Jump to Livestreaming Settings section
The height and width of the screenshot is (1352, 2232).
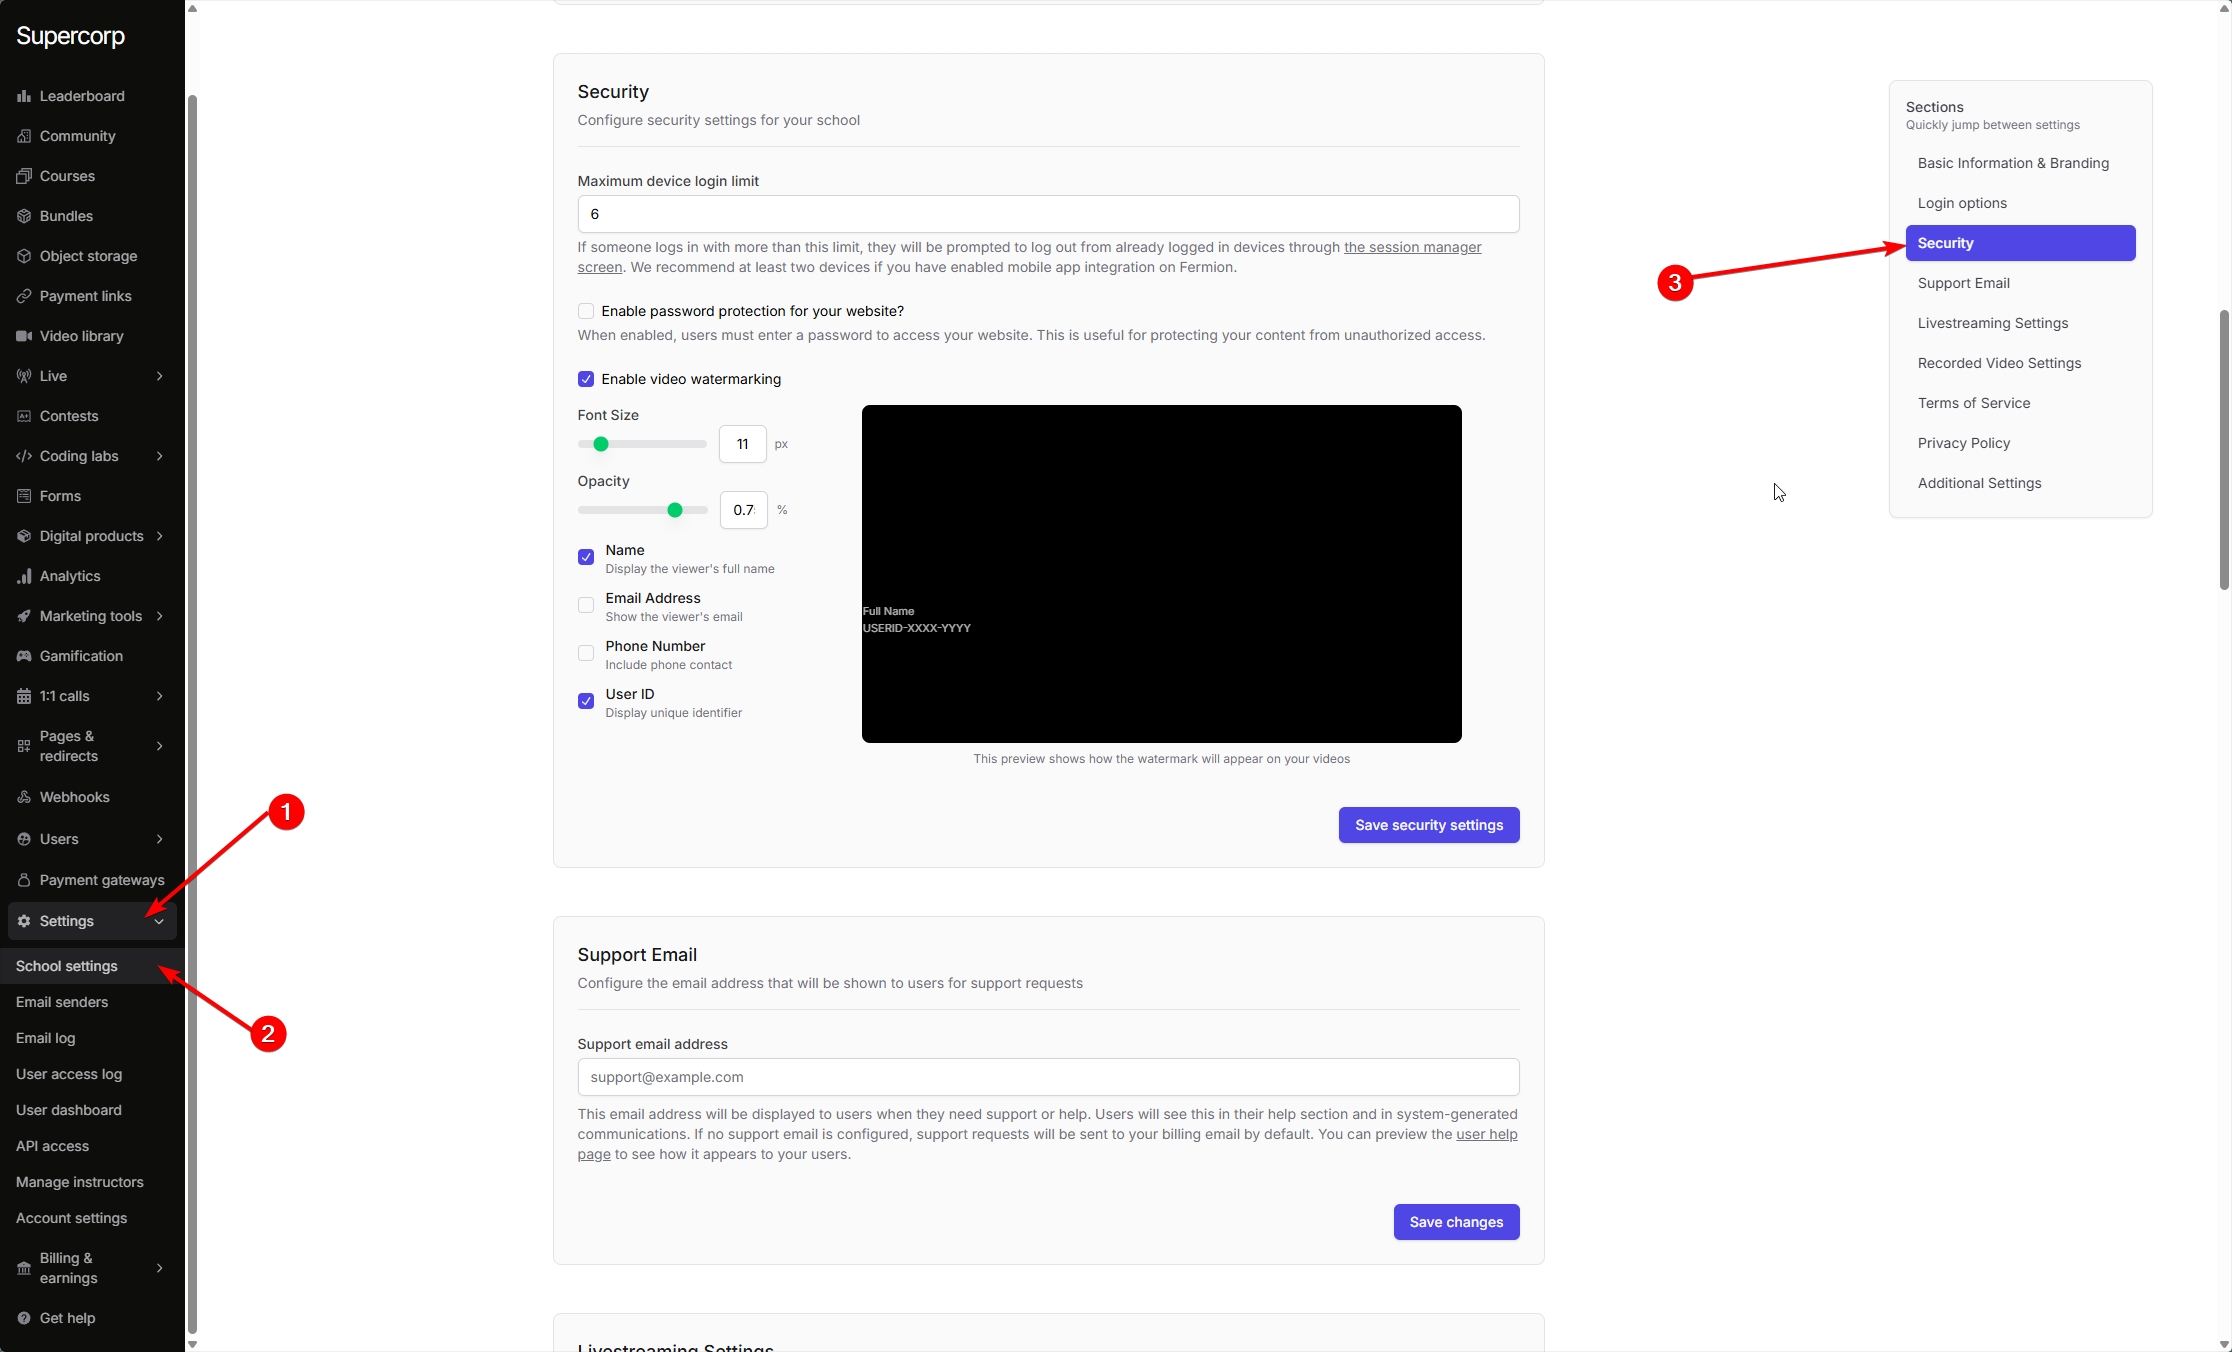click(x=1992, y=323)
